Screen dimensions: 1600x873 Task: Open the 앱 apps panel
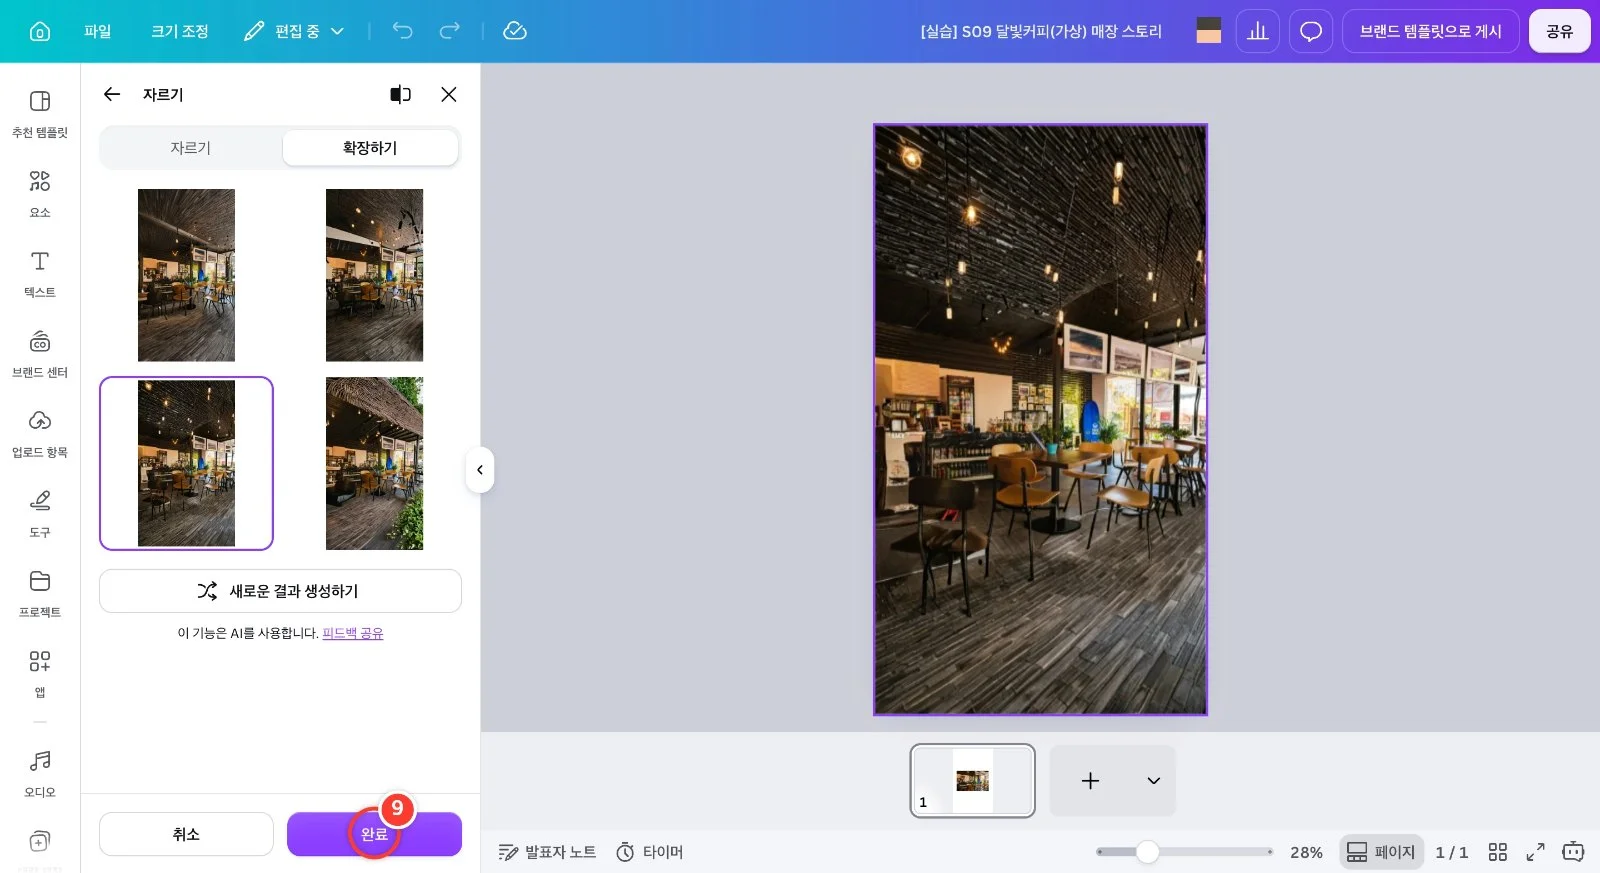tap(40, 674)
